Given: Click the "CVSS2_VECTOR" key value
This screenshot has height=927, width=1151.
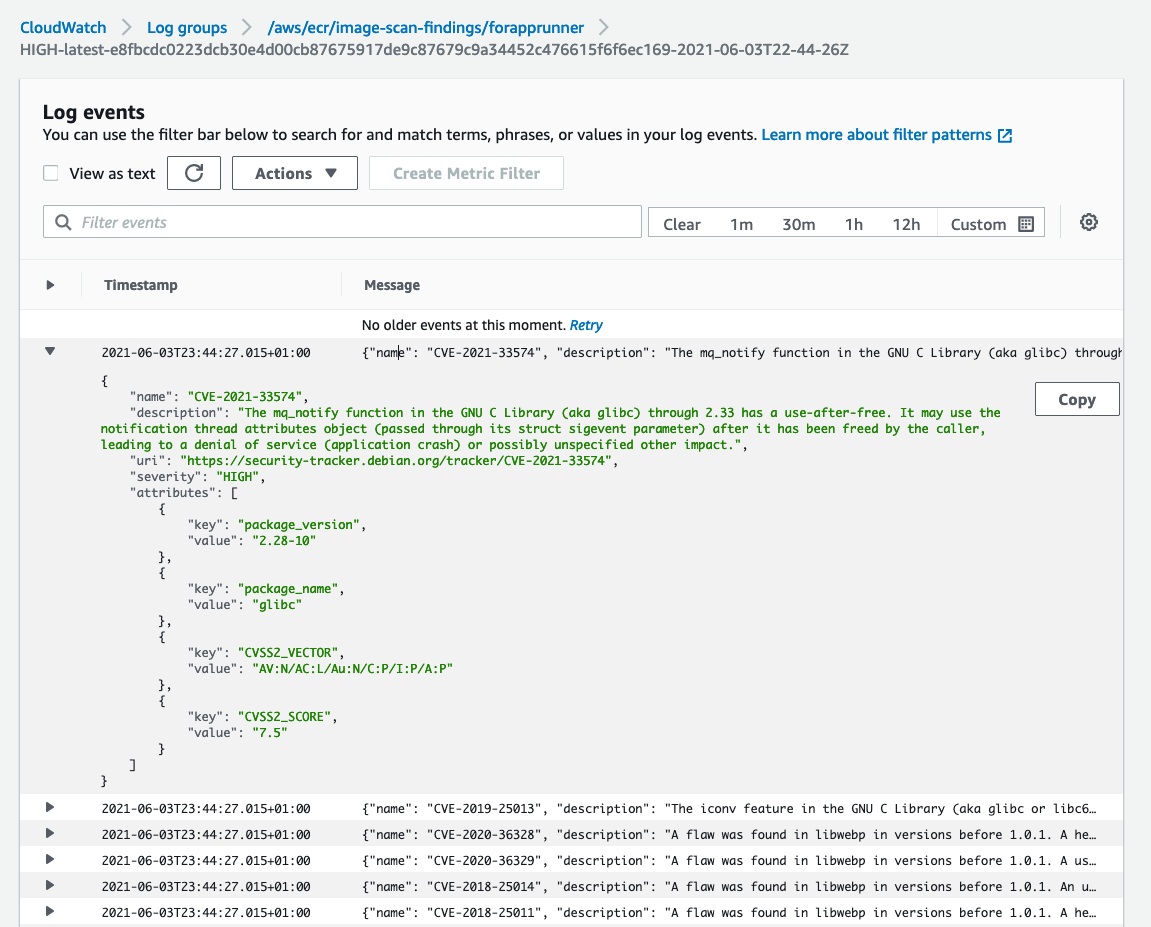Looking at the screenshot, I should [288, 653].
